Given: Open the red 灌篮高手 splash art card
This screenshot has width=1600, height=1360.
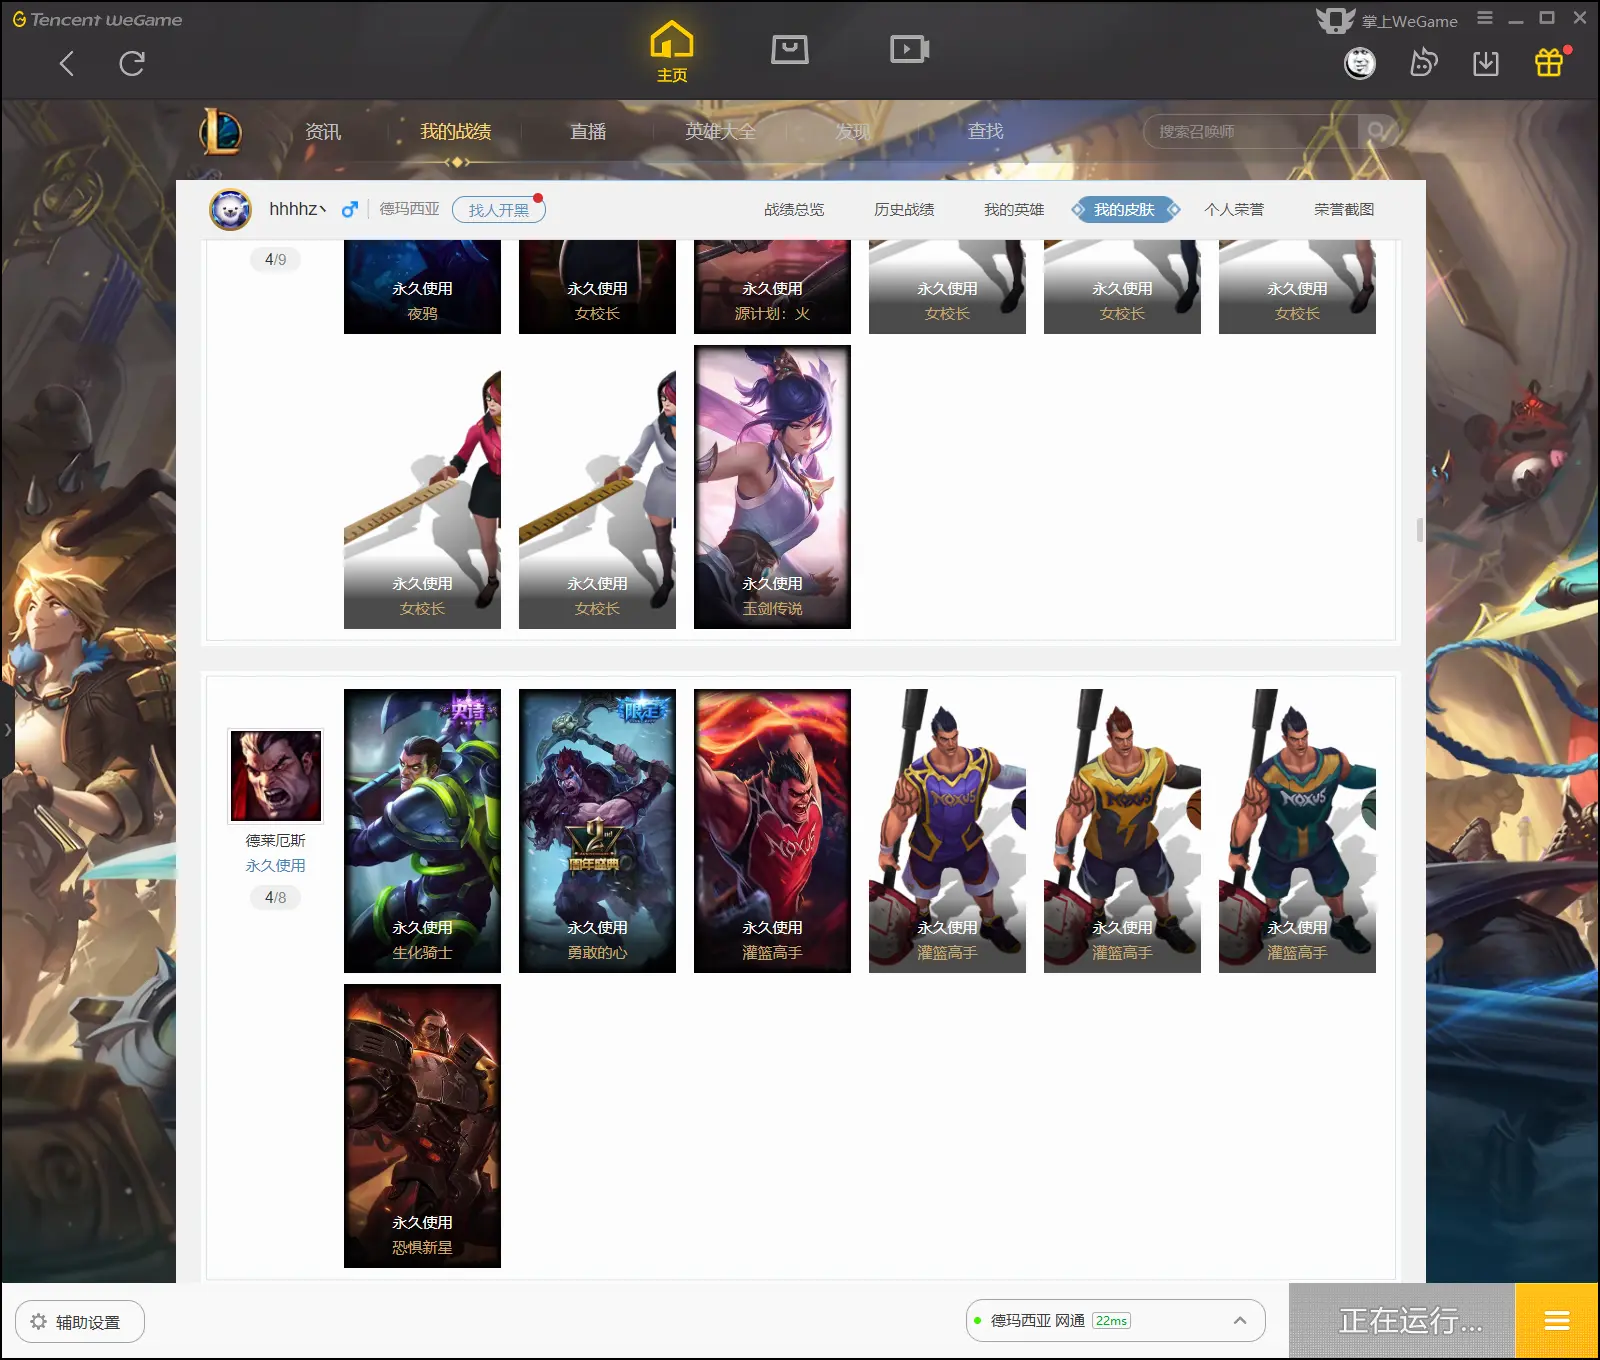Looking at the screenshot, I should tap(772, 831).
